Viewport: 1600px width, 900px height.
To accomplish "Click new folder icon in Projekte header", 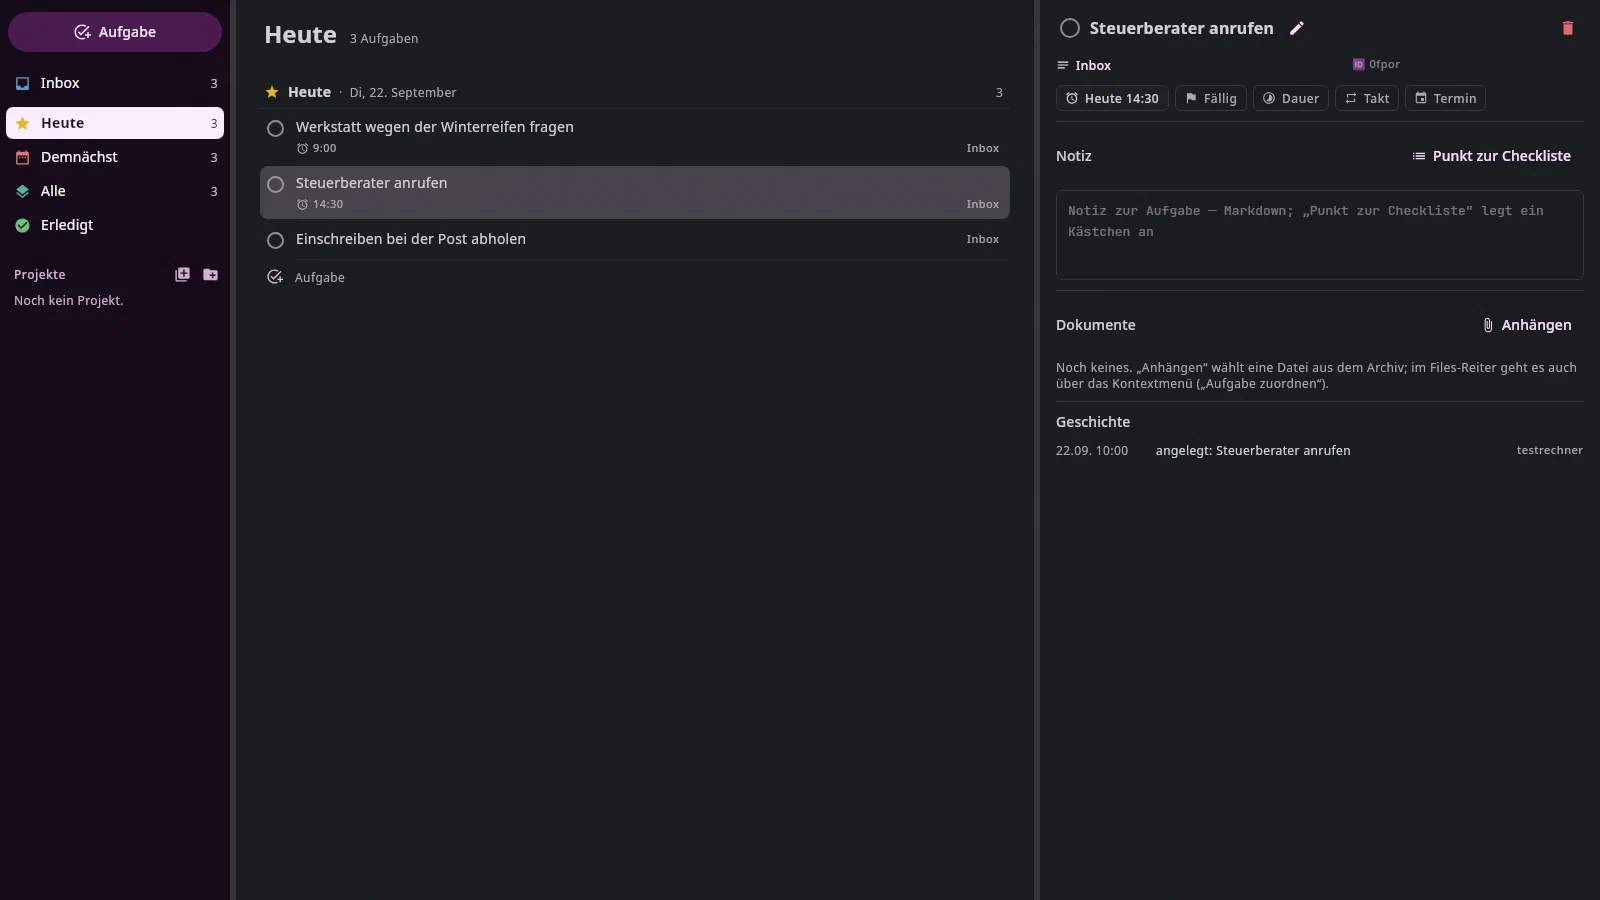I will (x=210, y=274).
